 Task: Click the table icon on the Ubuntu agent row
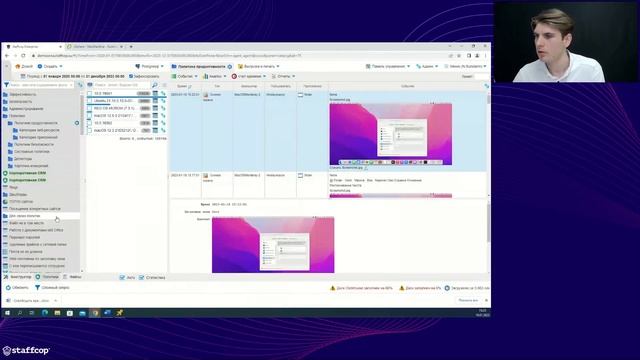(x=155, y=101)
